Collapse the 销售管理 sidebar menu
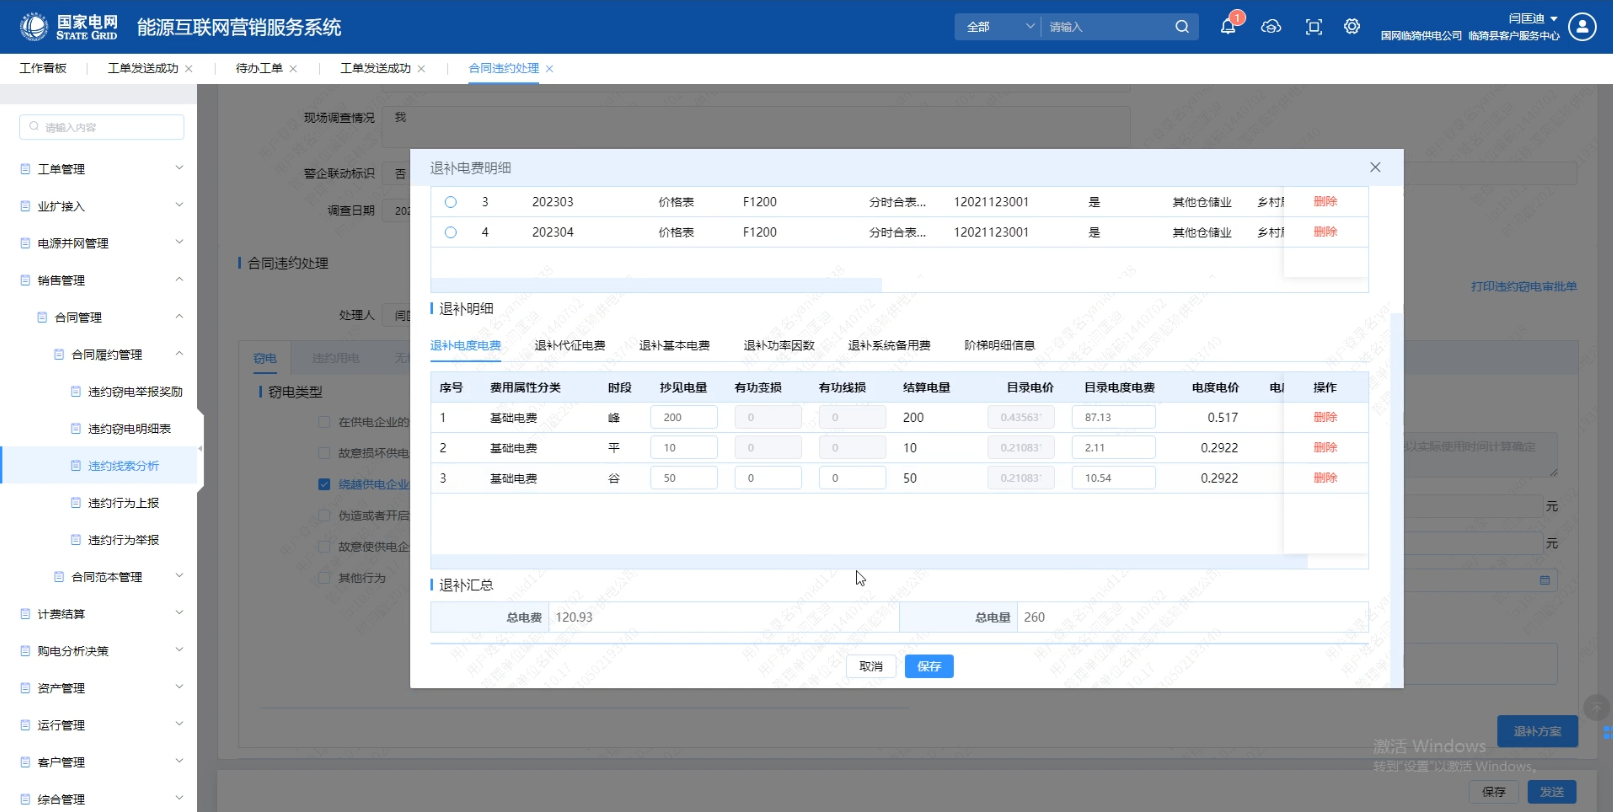Viewport: 1613px width, 812px height. [100, 280]
